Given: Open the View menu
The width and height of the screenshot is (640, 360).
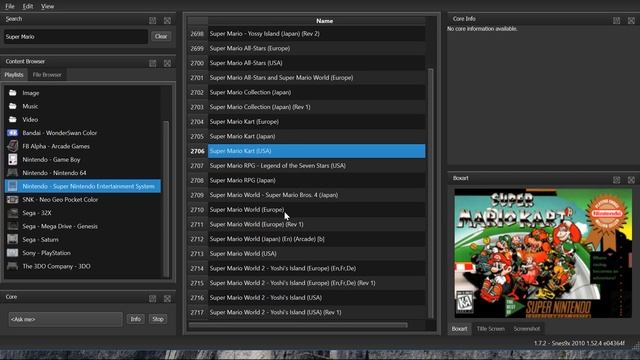Looking at the screenshot, I should tap(47, 6).
